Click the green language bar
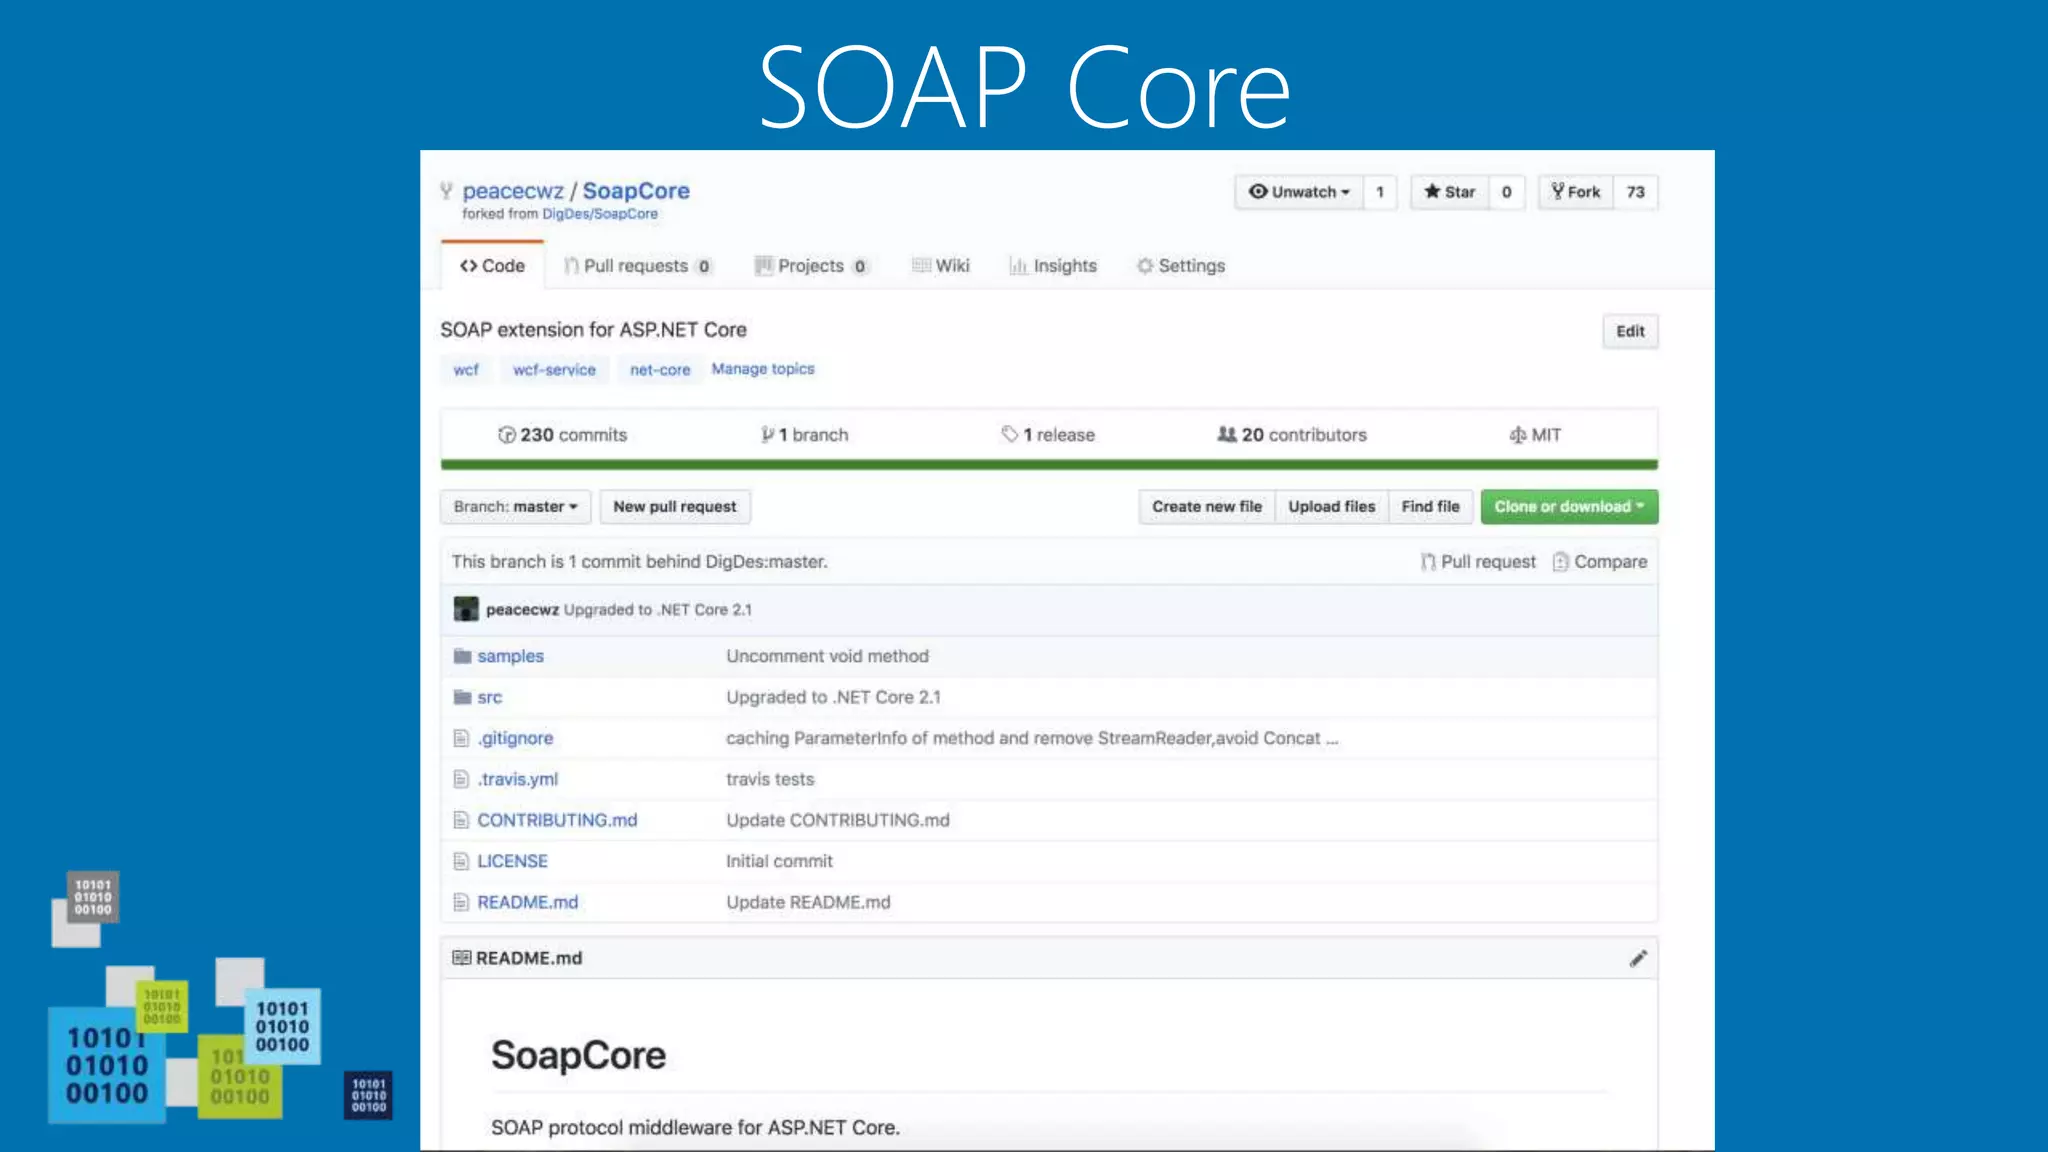This screenshot has width=2048, height=1152. pos(1049,465)
